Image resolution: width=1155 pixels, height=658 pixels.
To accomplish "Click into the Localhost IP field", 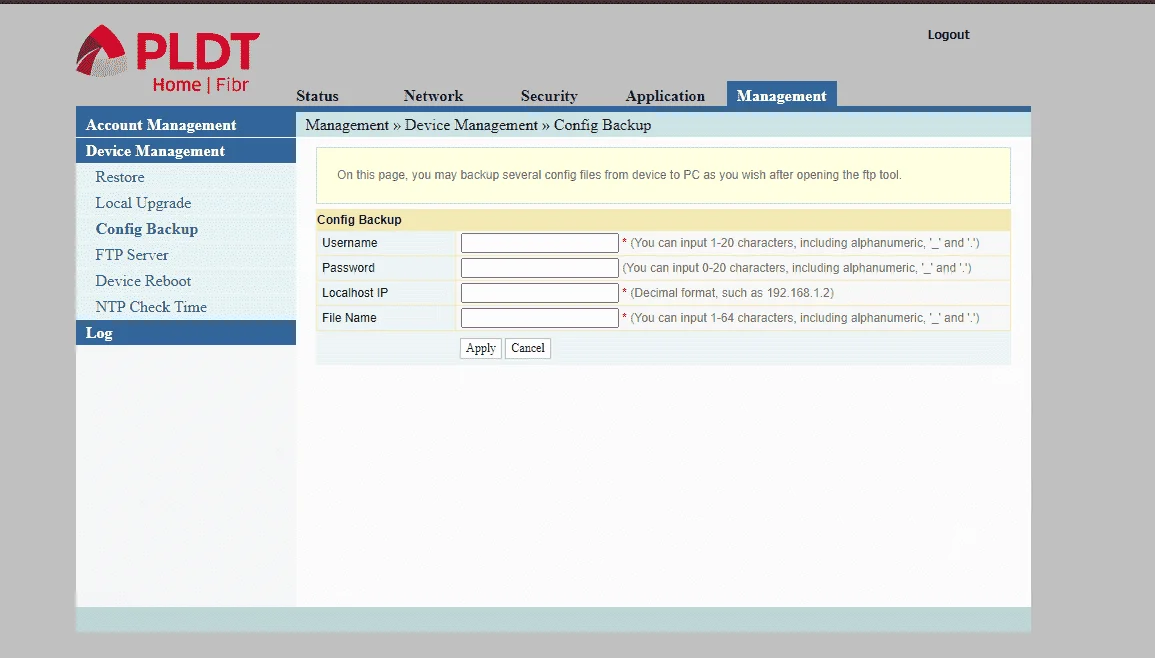I will coord(539,293).
